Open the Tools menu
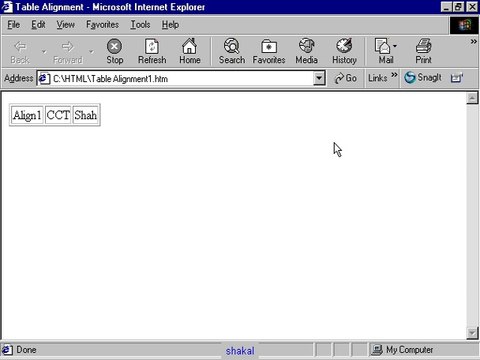 click(x=140, y=25)
